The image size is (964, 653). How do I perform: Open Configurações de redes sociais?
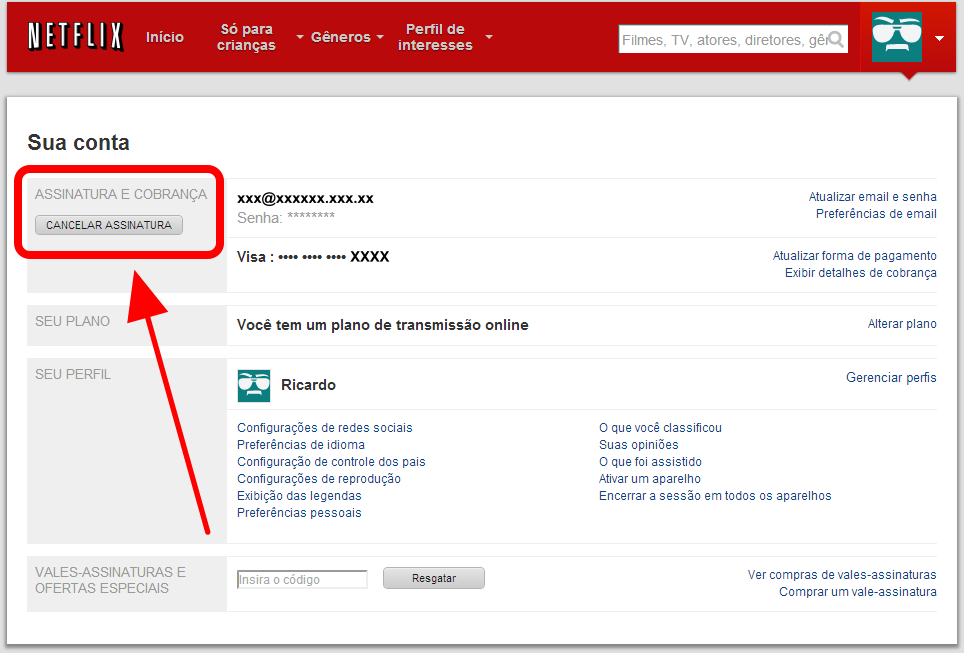325,428
